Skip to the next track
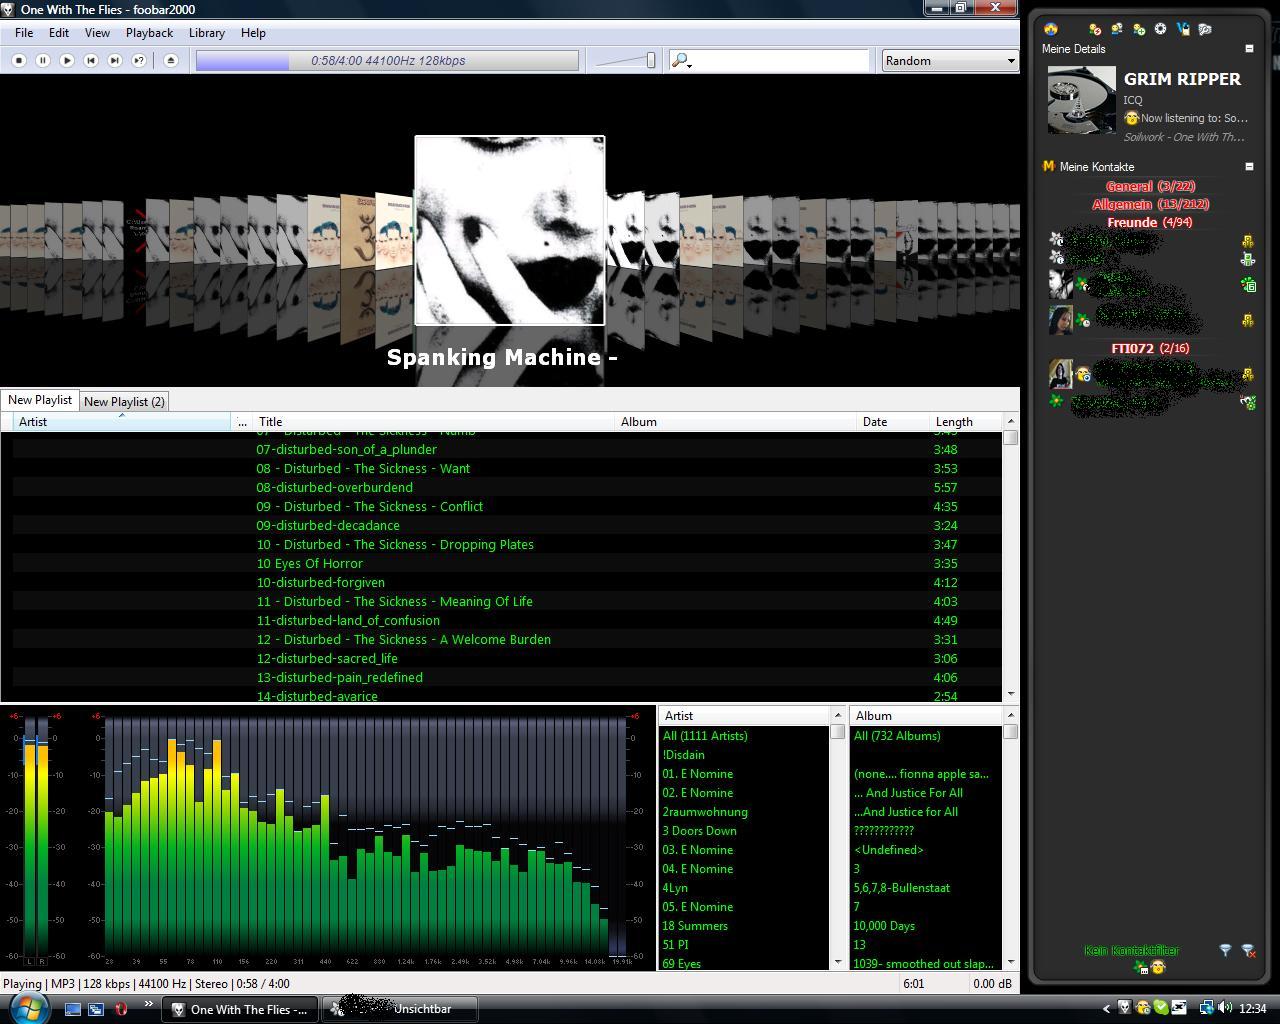Image resolution: width=1280 pixels, height=1024 pixels. pos(115,61)
